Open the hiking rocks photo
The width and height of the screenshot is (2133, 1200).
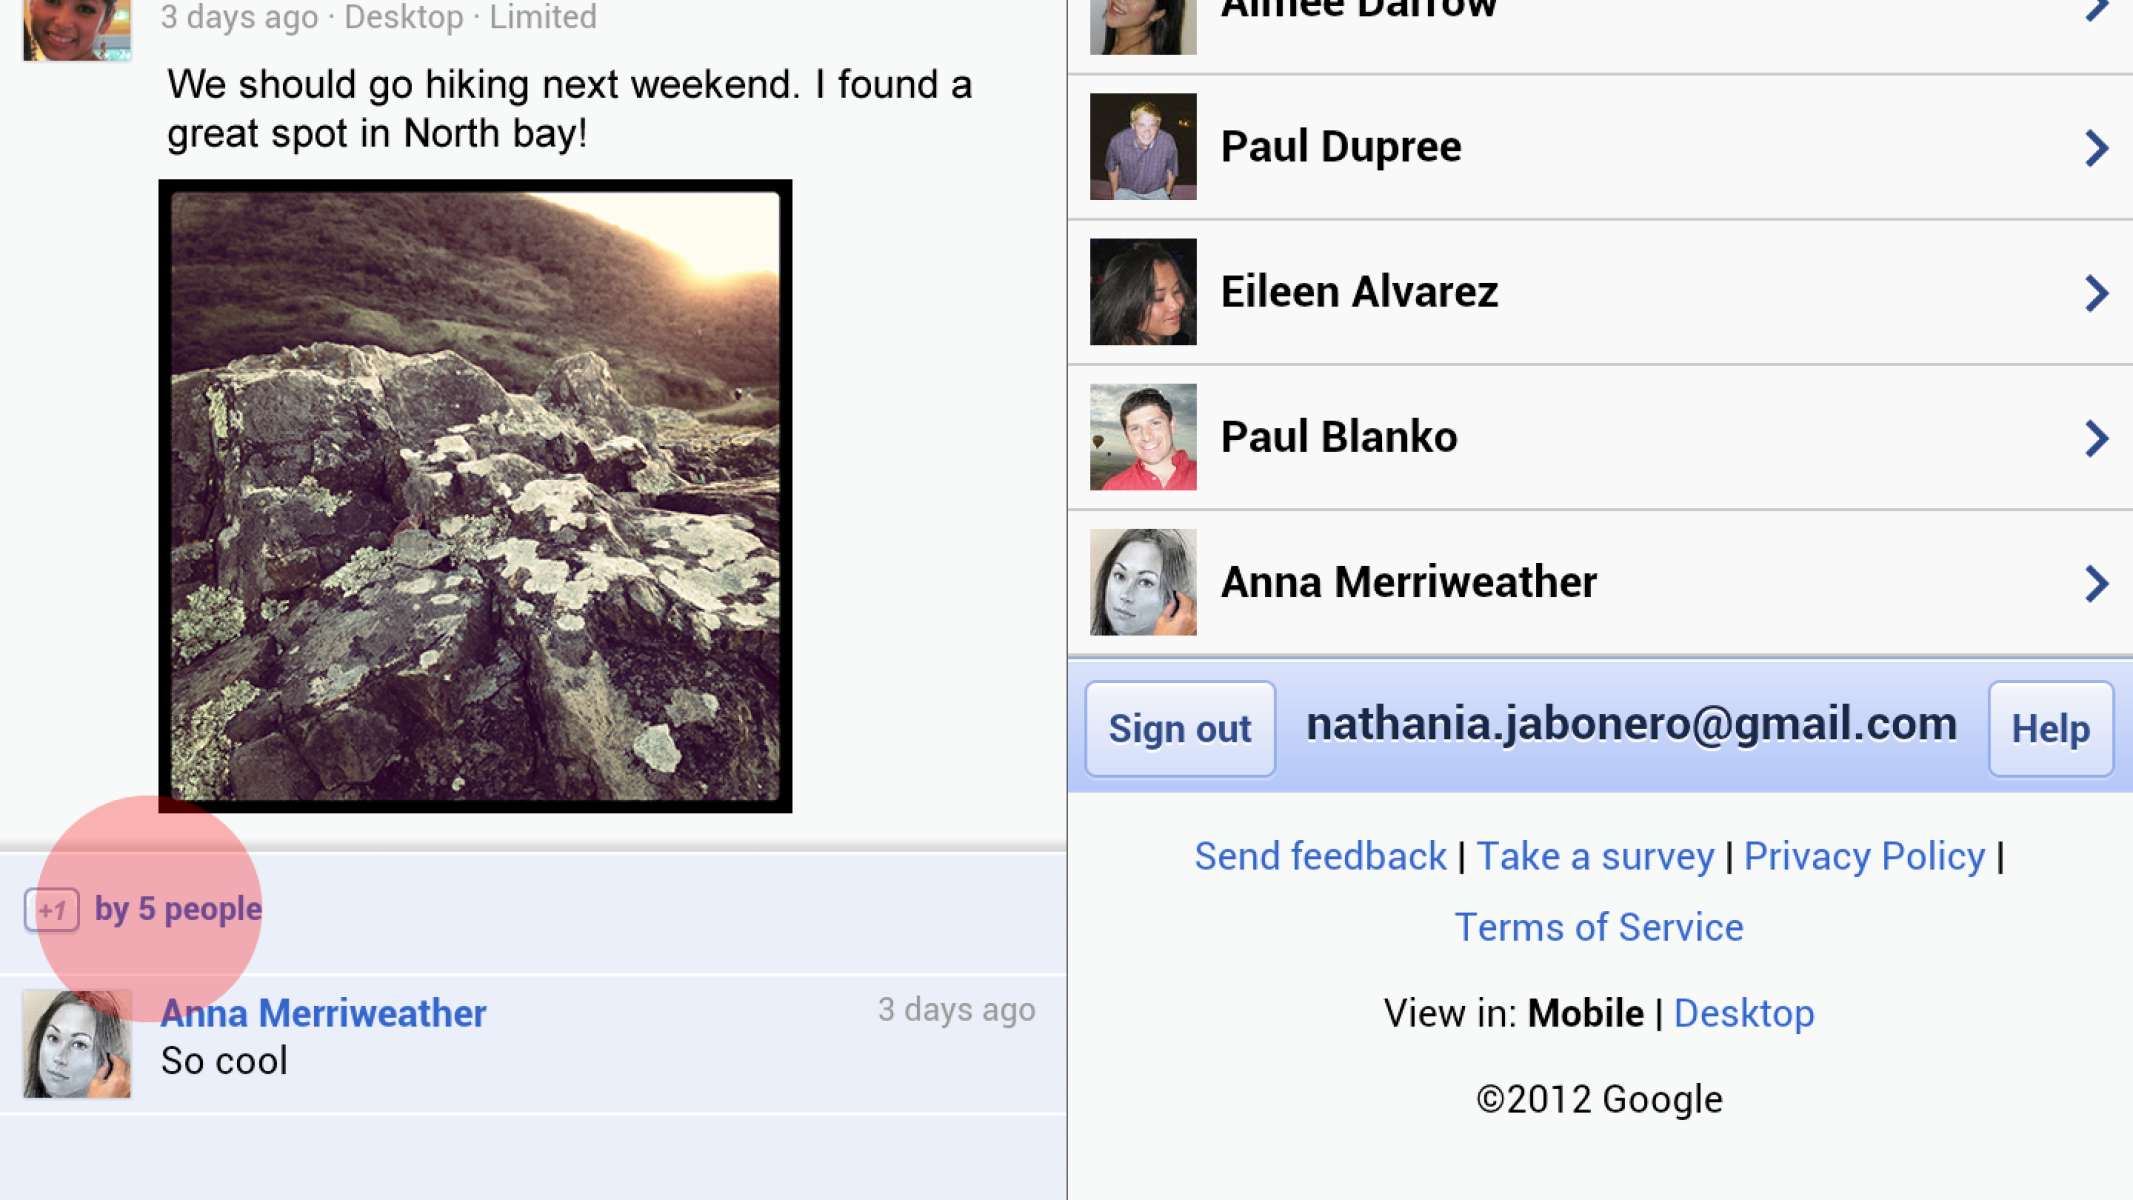[x=475, y=496]
